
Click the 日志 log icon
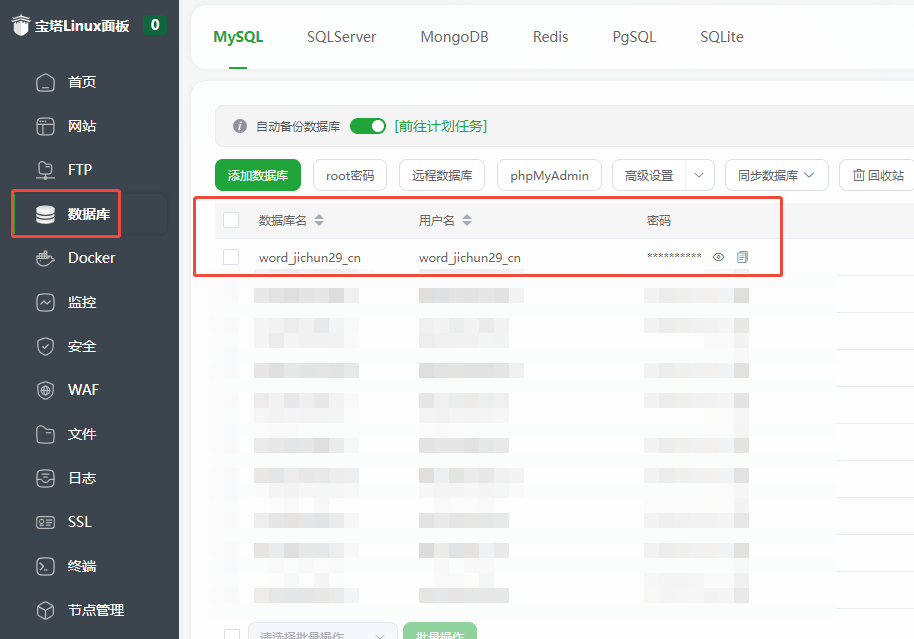coord(45,478)
